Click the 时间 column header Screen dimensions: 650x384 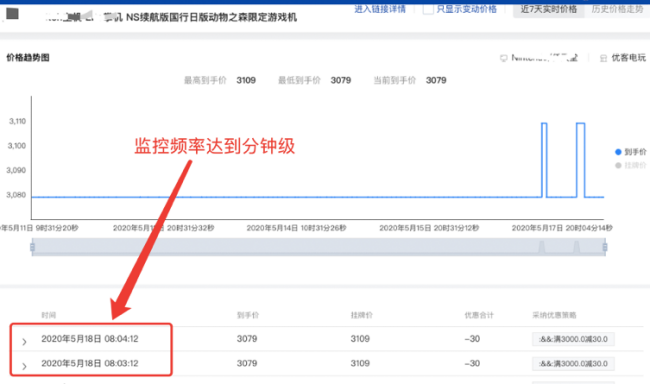tap(49, 315)
